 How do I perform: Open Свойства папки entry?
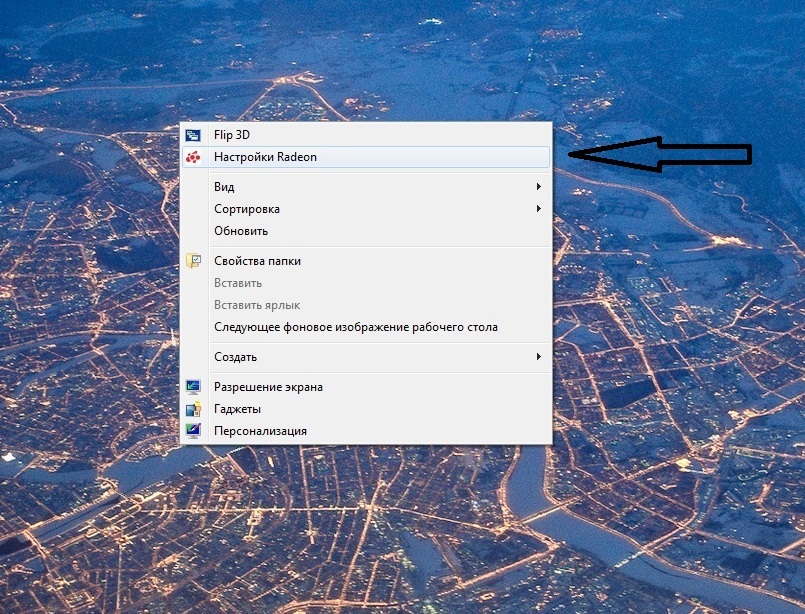click(366, 261)
